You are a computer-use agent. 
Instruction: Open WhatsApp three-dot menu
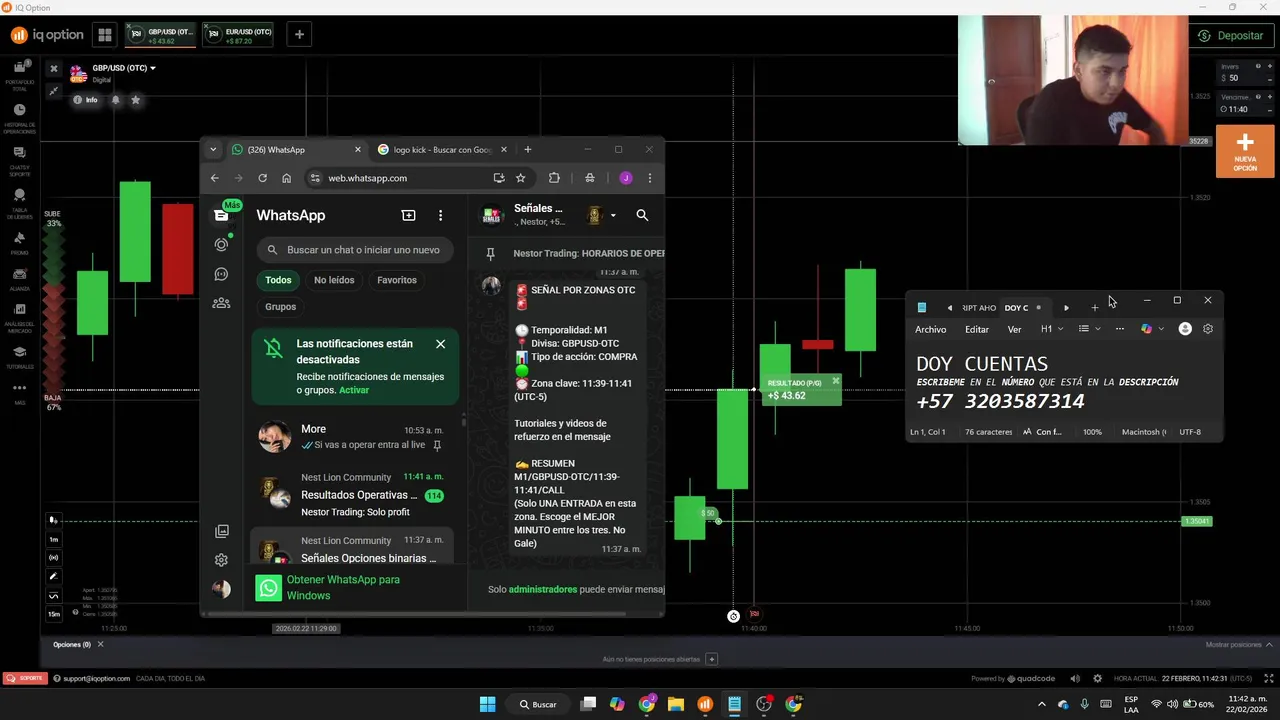(440, 215)
